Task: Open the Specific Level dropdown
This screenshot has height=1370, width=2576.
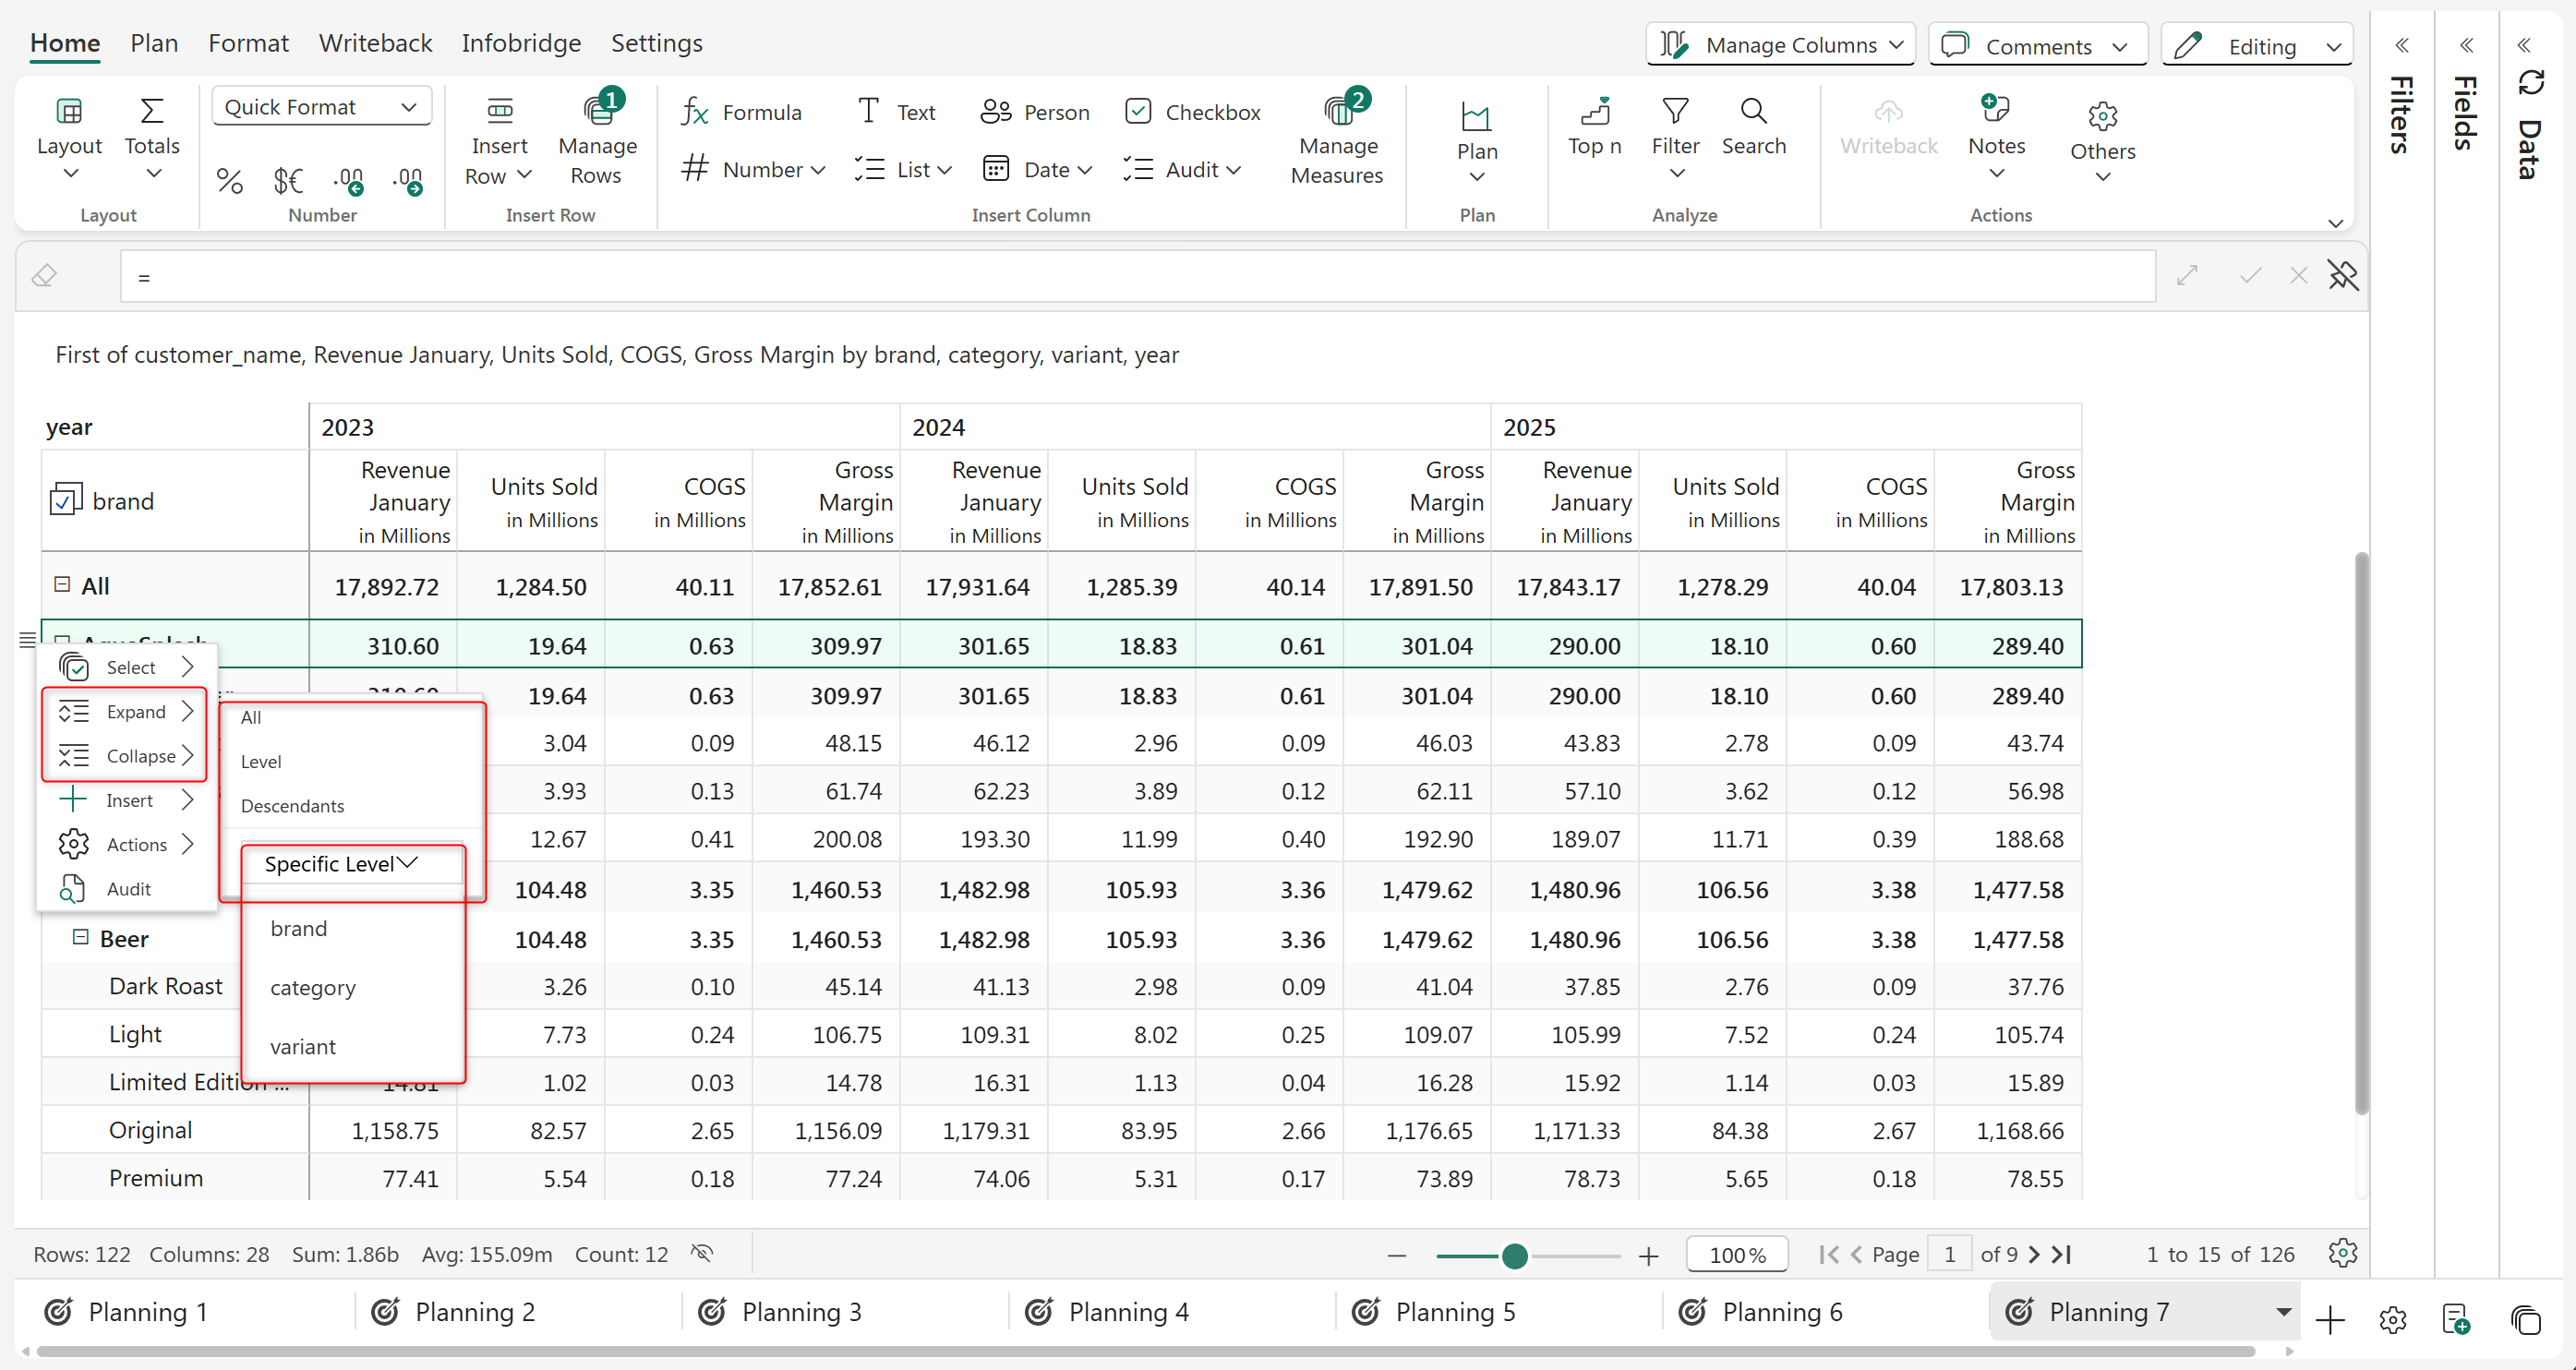Action: (342, 864)
